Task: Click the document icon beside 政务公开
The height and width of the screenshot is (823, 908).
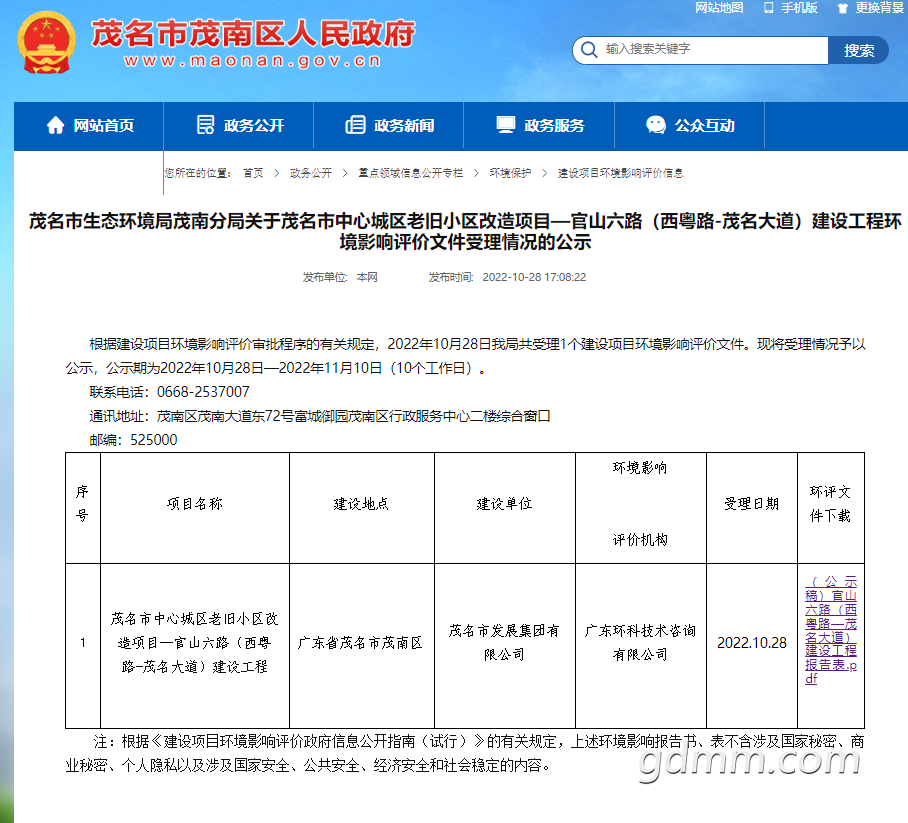Action: coord(206,125)
